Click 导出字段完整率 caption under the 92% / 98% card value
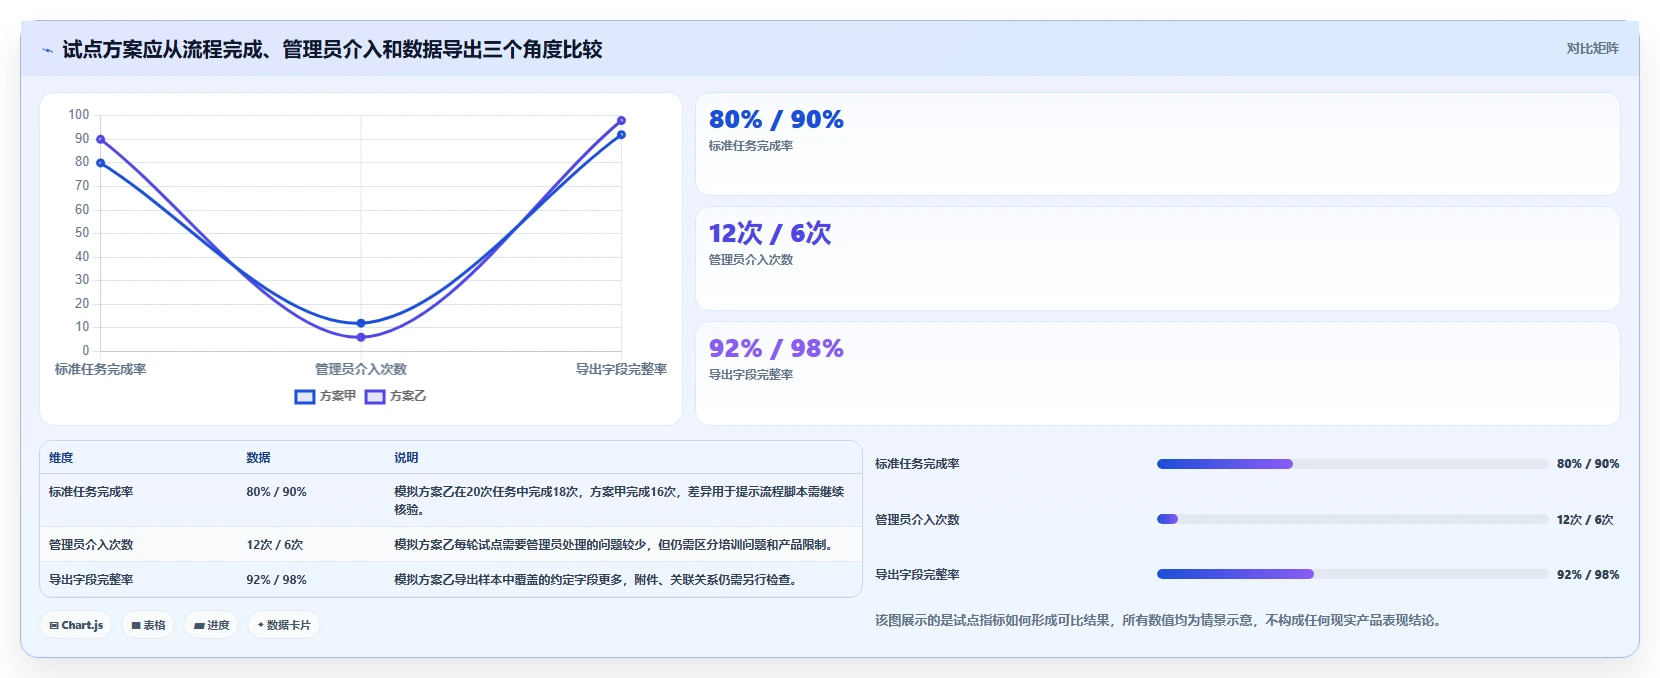 tap(751, 375)
